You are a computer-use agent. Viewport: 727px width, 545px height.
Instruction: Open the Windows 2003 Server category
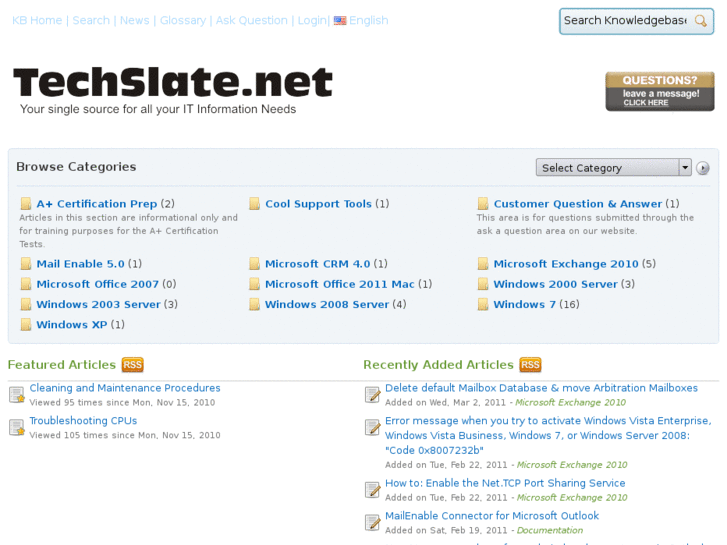[x=98, y=304]
